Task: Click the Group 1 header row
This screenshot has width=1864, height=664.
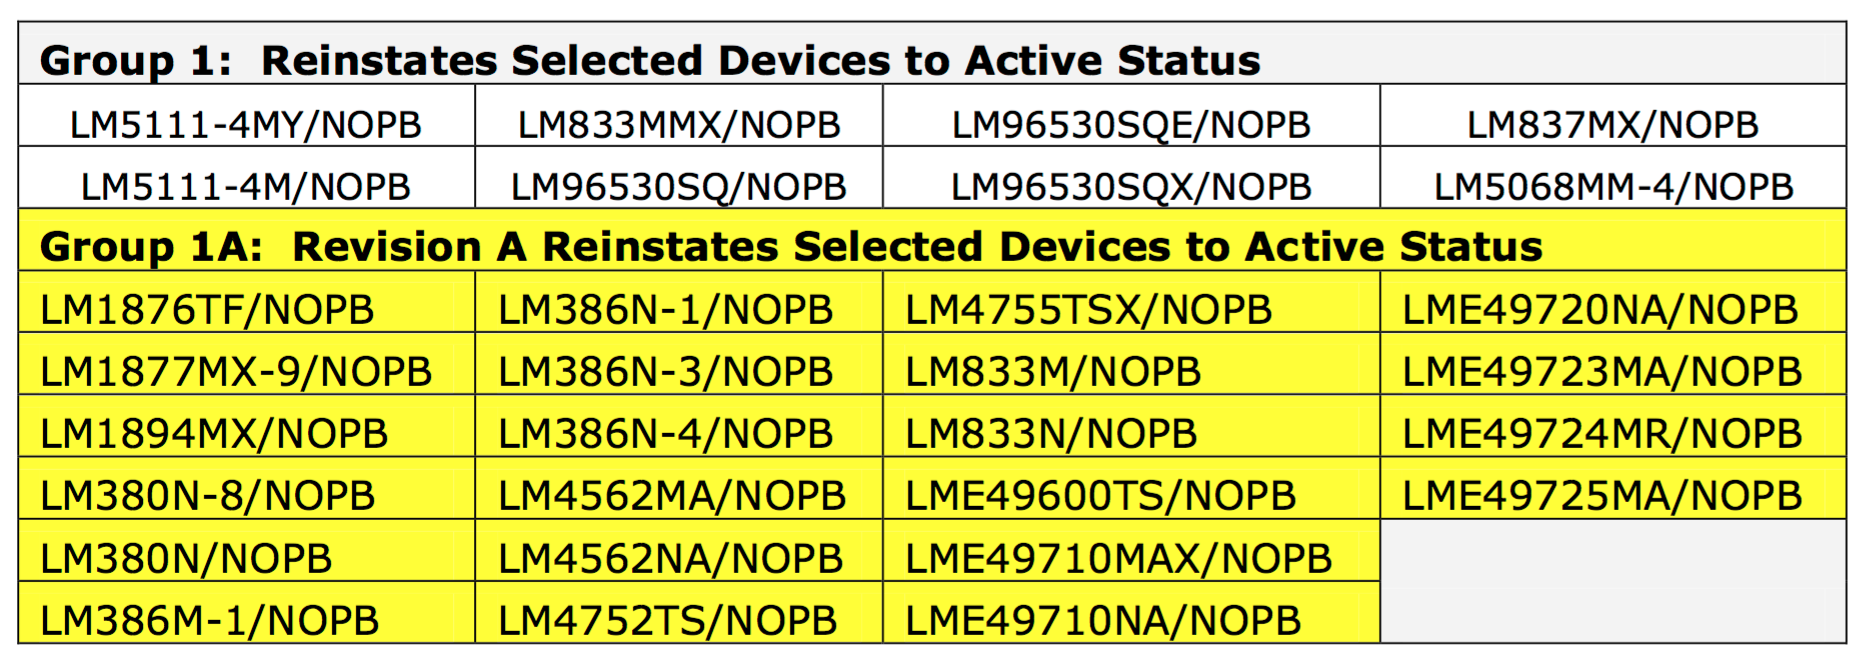Action: pos(932,54)
